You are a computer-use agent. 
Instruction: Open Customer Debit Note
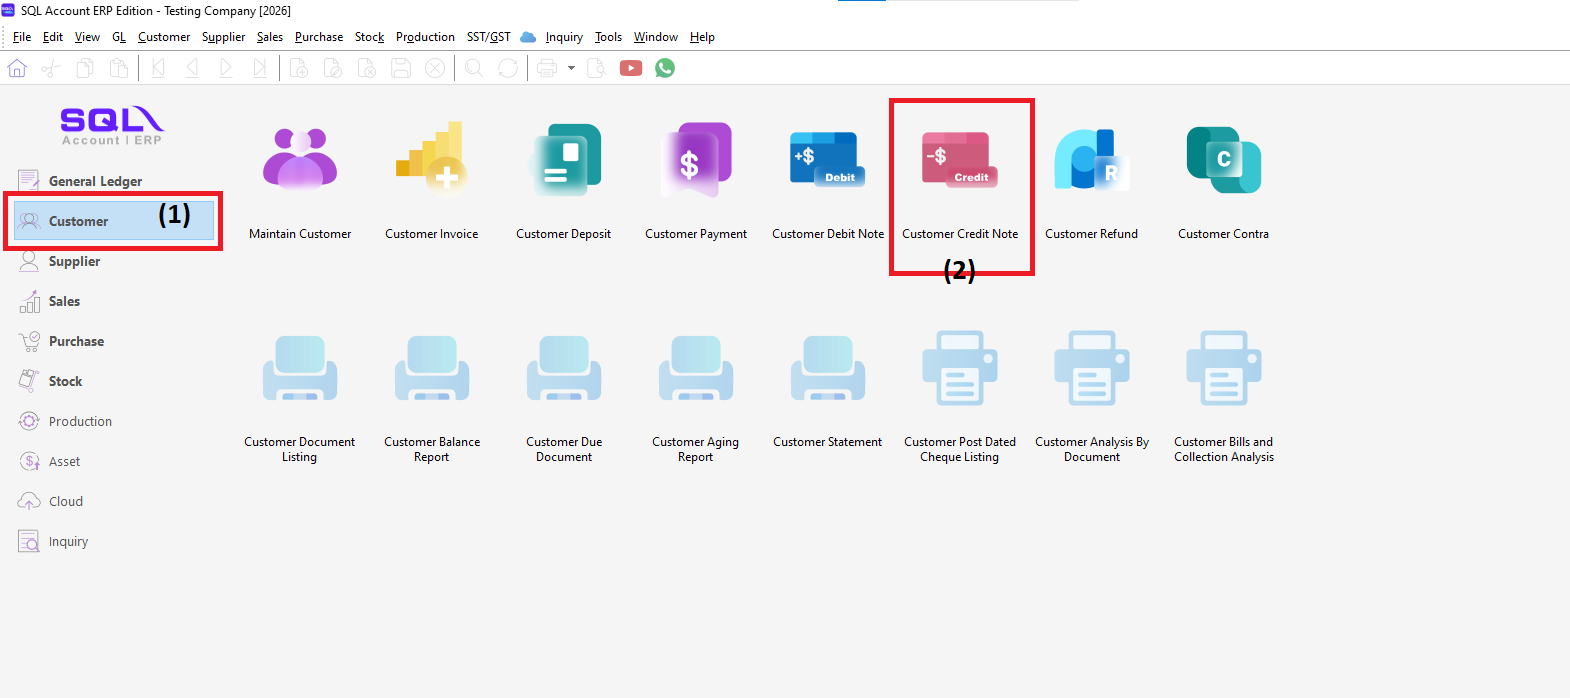(828, 158)
